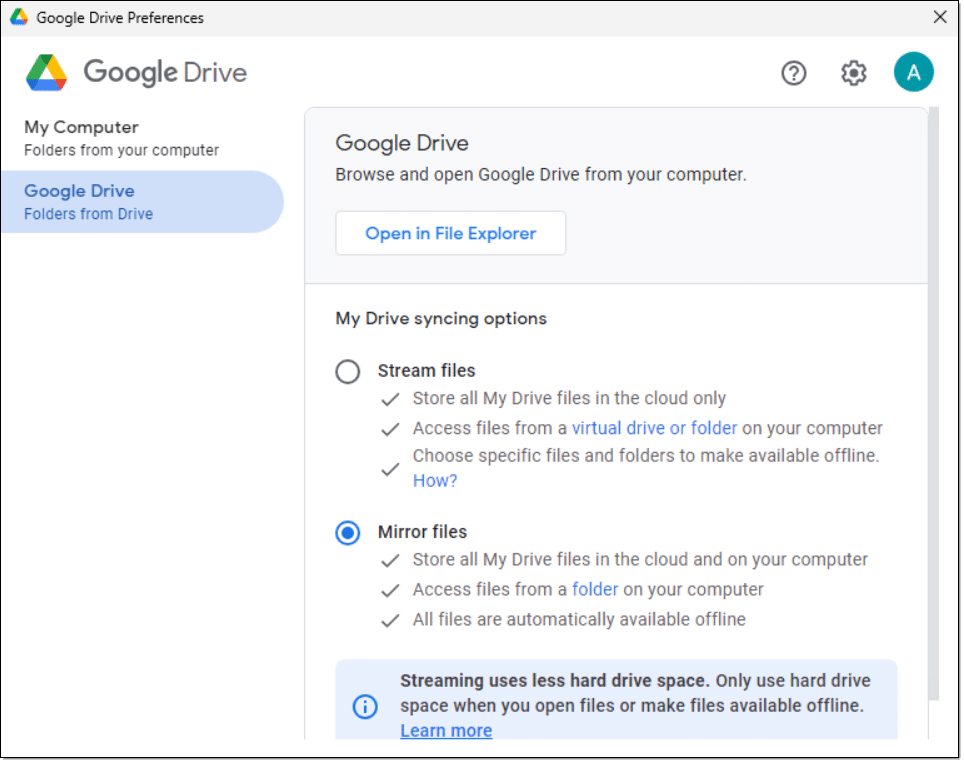Open Settings via the gear icon

pos(853,73)
